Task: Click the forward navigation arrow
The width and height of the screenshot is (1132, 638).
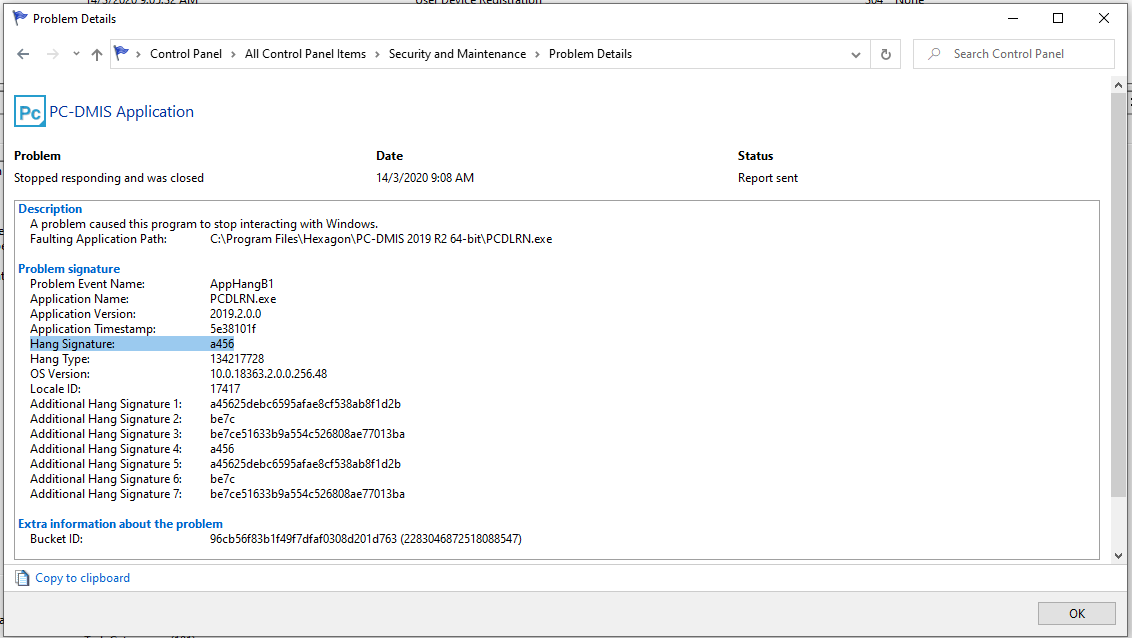Action: click(53, 54)
